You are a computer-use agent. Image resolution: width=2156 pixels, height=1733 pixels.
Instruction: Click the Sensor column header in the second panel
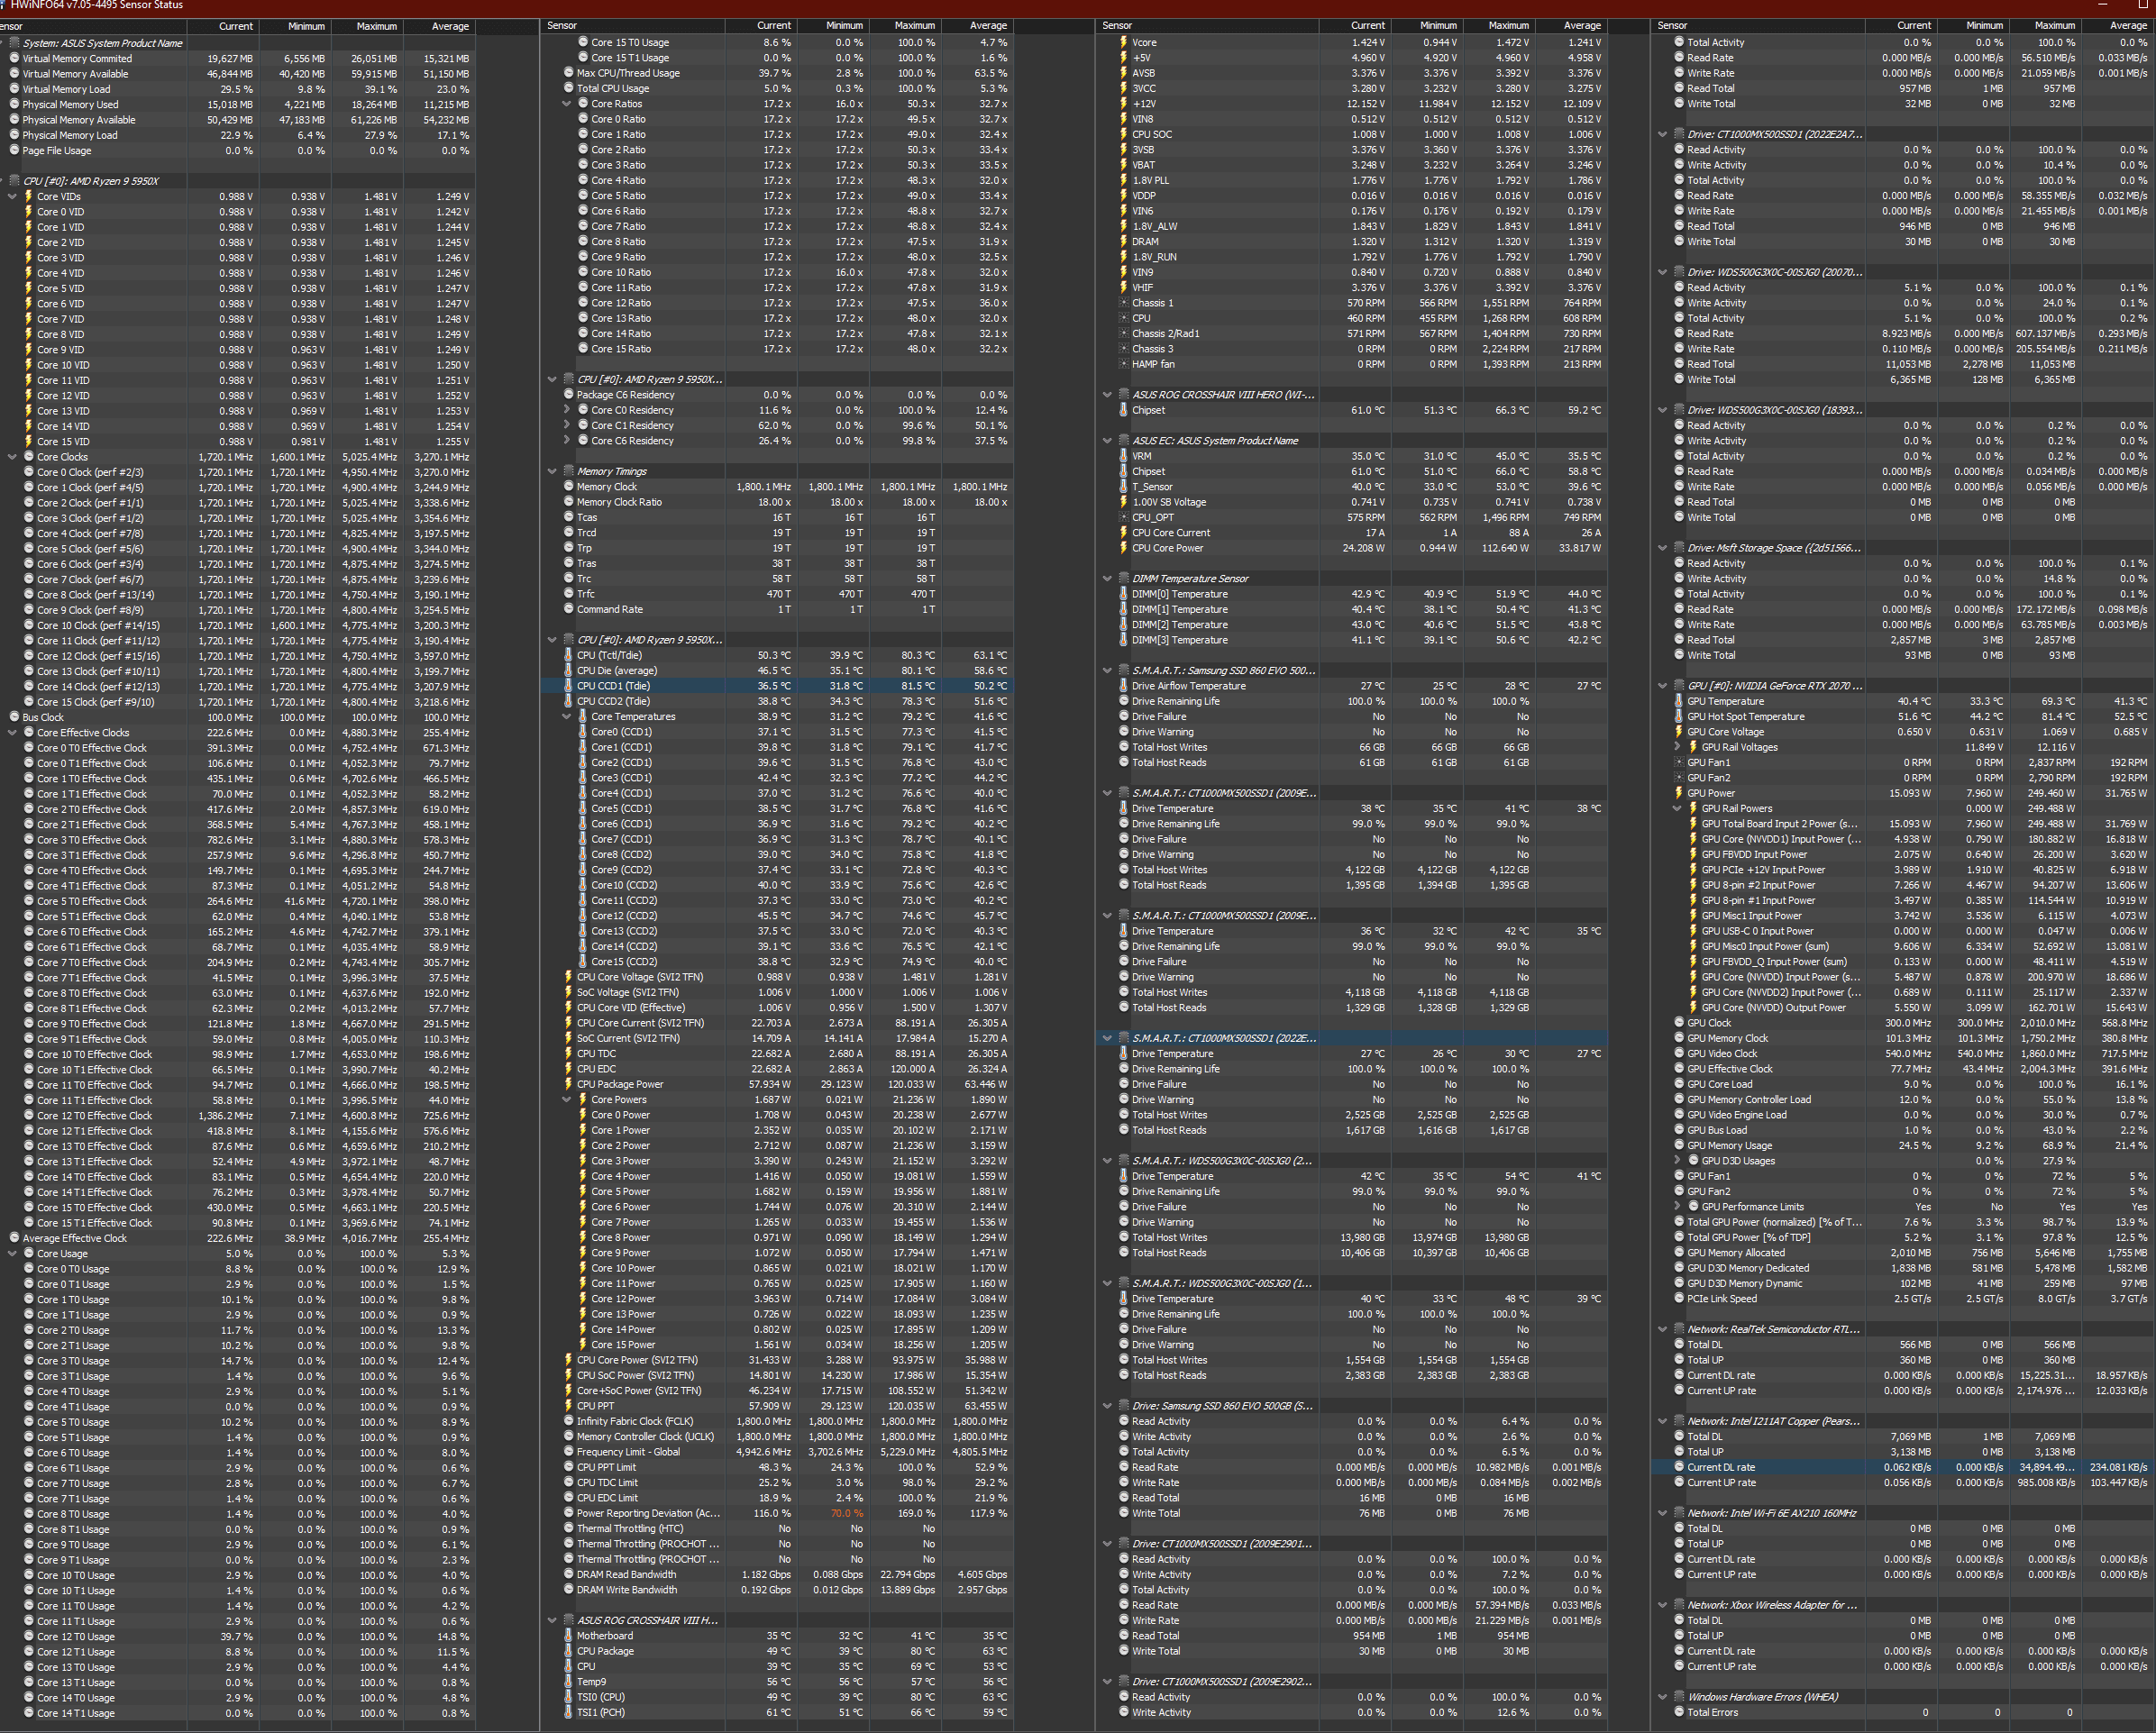[633, 26]
